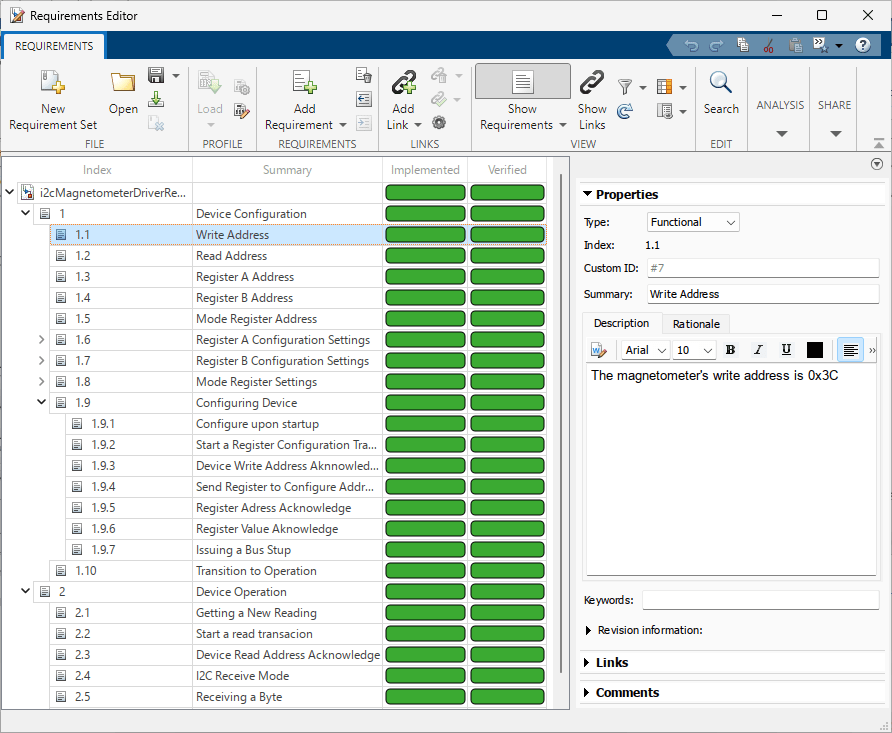Select the REQUIREMENTS ribbon tab
892x733 pixels.
pyautogui.click(x=53, y=46)
